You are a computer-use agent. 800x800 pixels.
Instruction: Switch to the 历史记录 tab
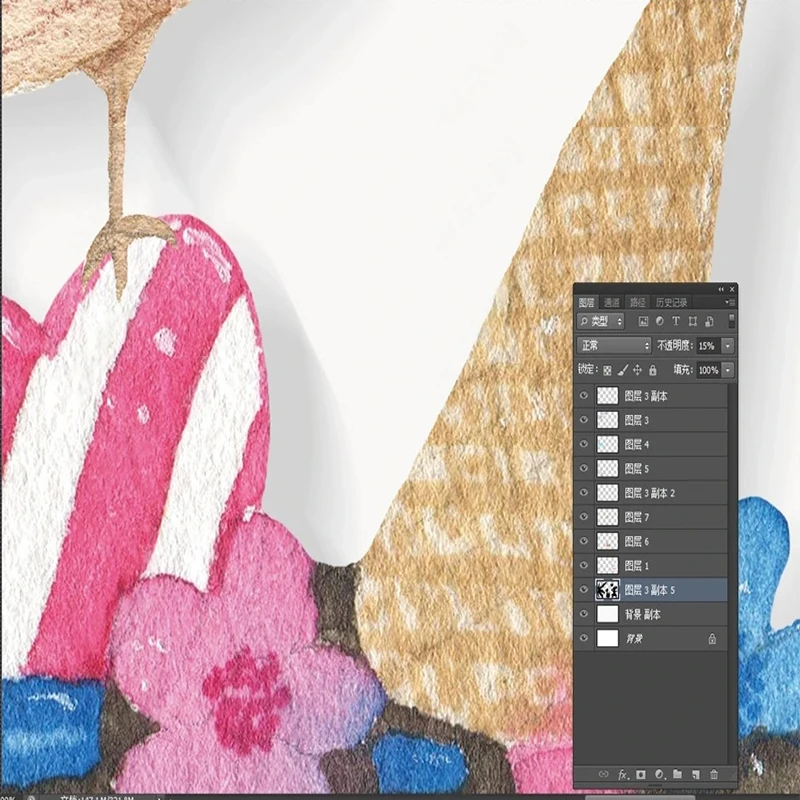(671, 303)
